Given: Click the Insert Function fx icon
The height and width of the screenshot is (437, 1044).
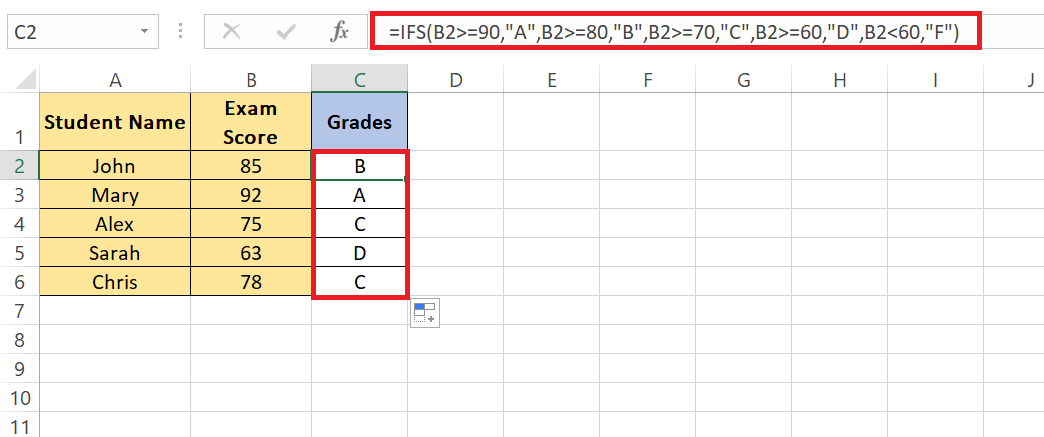Looking at the screenshot, I should pos(340,32).
